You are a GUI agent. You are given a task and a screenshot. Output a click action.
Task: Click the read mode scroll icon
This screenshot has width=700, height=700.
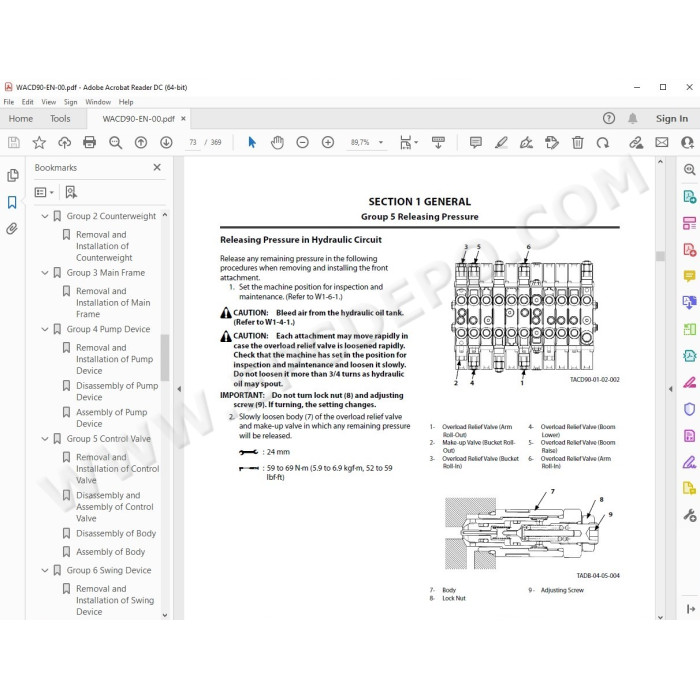(x=438, y=142)
